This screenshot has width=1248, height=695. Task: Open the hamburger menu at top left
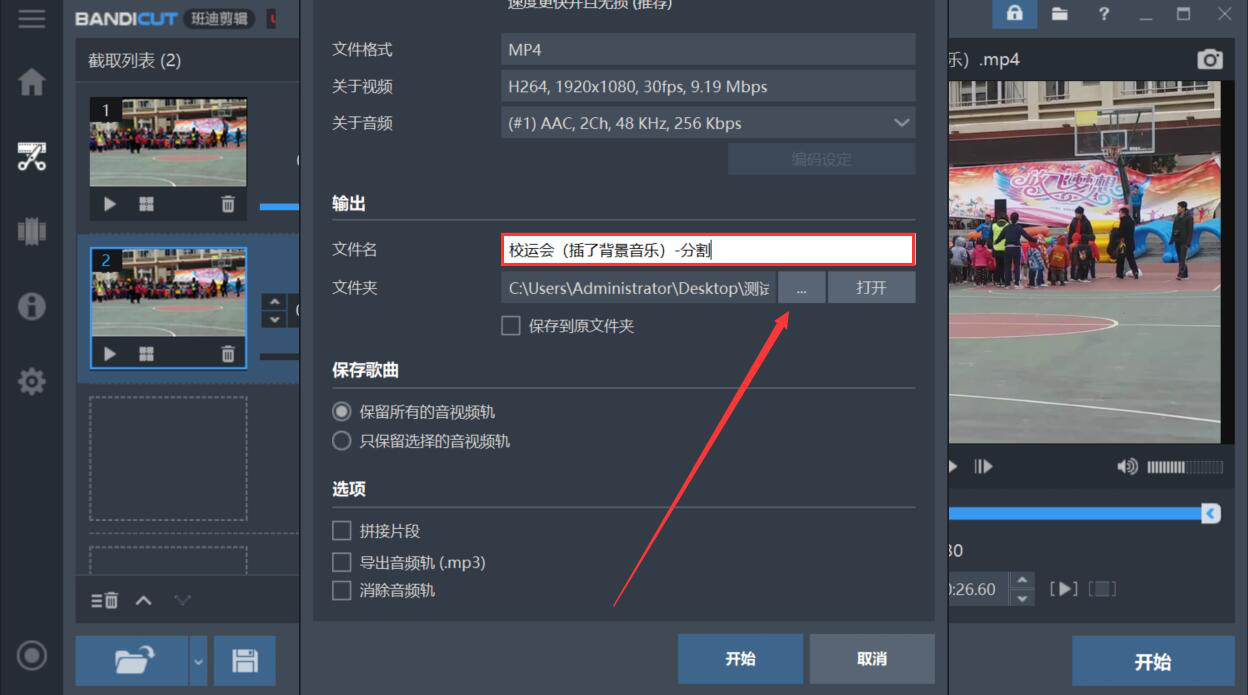click(32, 18)
